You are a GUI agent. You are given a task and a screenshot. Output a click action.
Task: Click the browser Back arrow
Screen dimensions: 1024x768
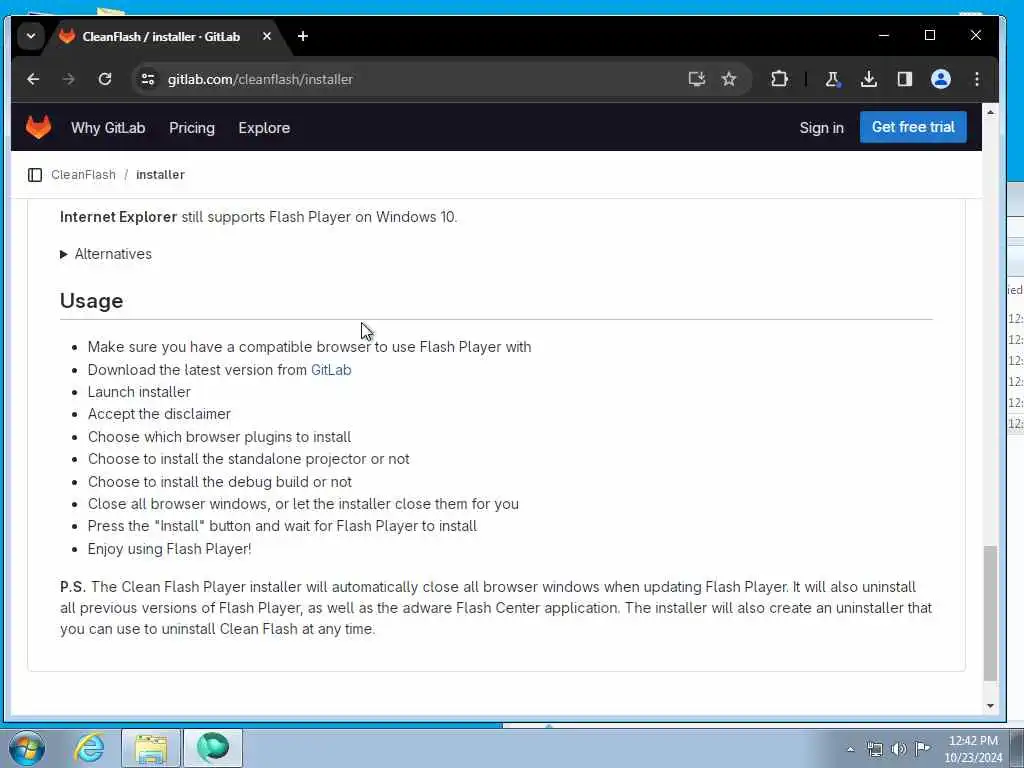[33, 79]
